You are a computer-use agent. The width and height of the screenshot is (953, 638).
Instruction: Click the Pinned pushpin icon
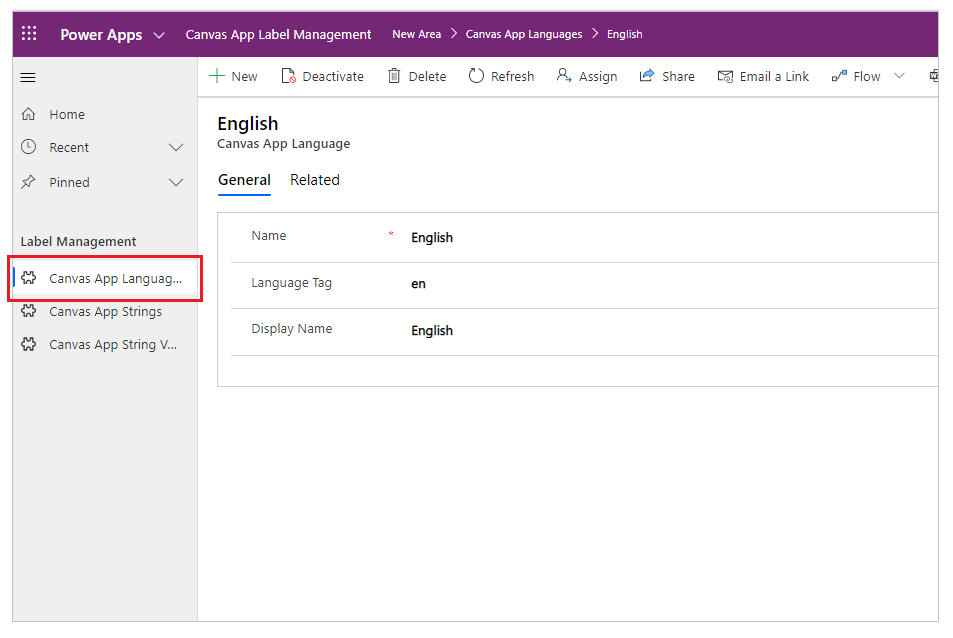[29, 182]
